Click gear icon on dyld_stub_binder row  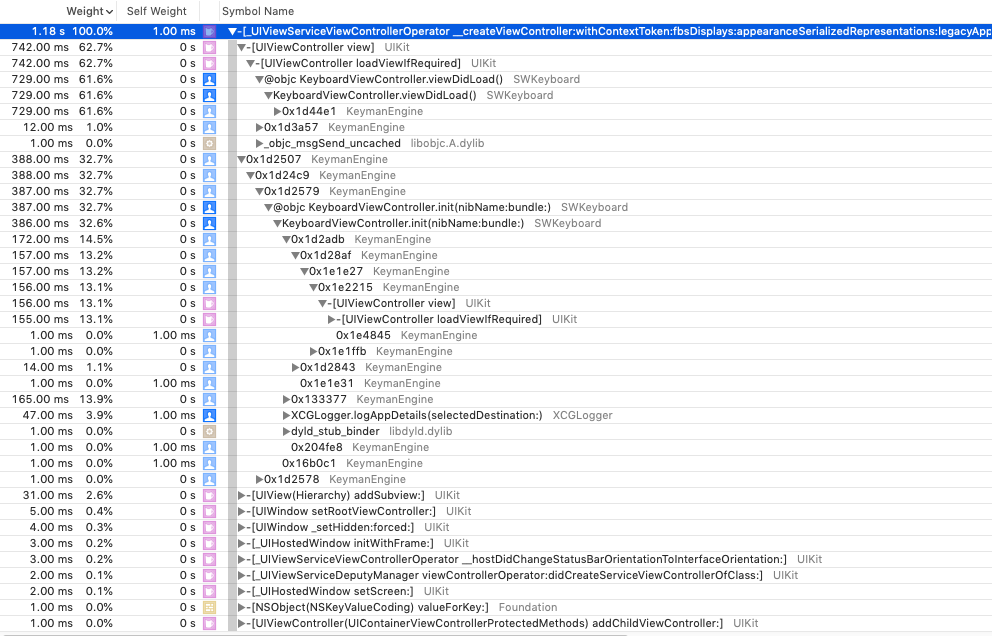(209, 432)
